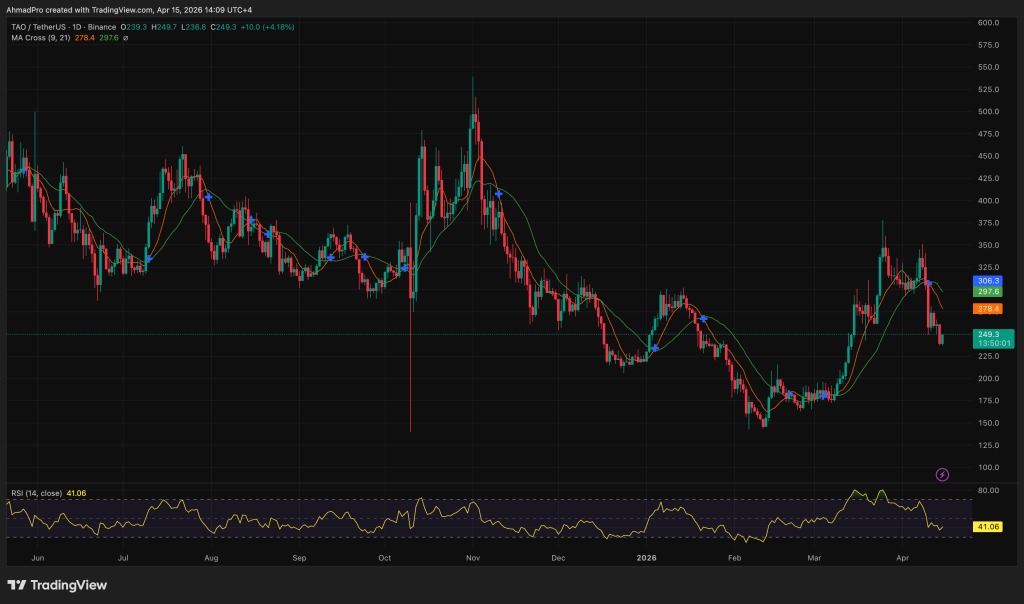The width and height of the screenshot is (1024, 604).
Task: Select the blue 306.3 price label
Action: click(988, 282)
